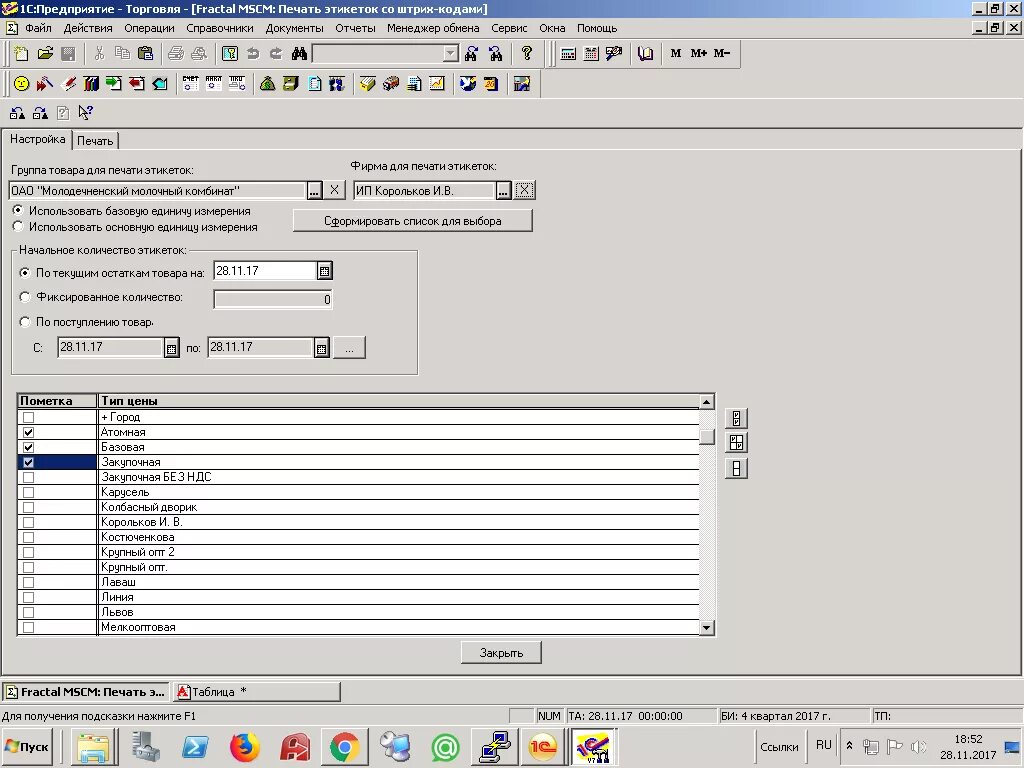Open the Calculator toolbar icon
Screen dimensions: 1024x768
pyautogui.click(x=568, y=54)
